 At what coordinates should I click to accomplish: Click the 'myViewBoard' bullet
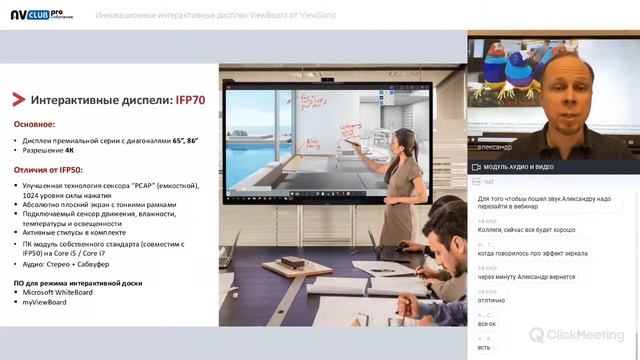coord(44,302)
